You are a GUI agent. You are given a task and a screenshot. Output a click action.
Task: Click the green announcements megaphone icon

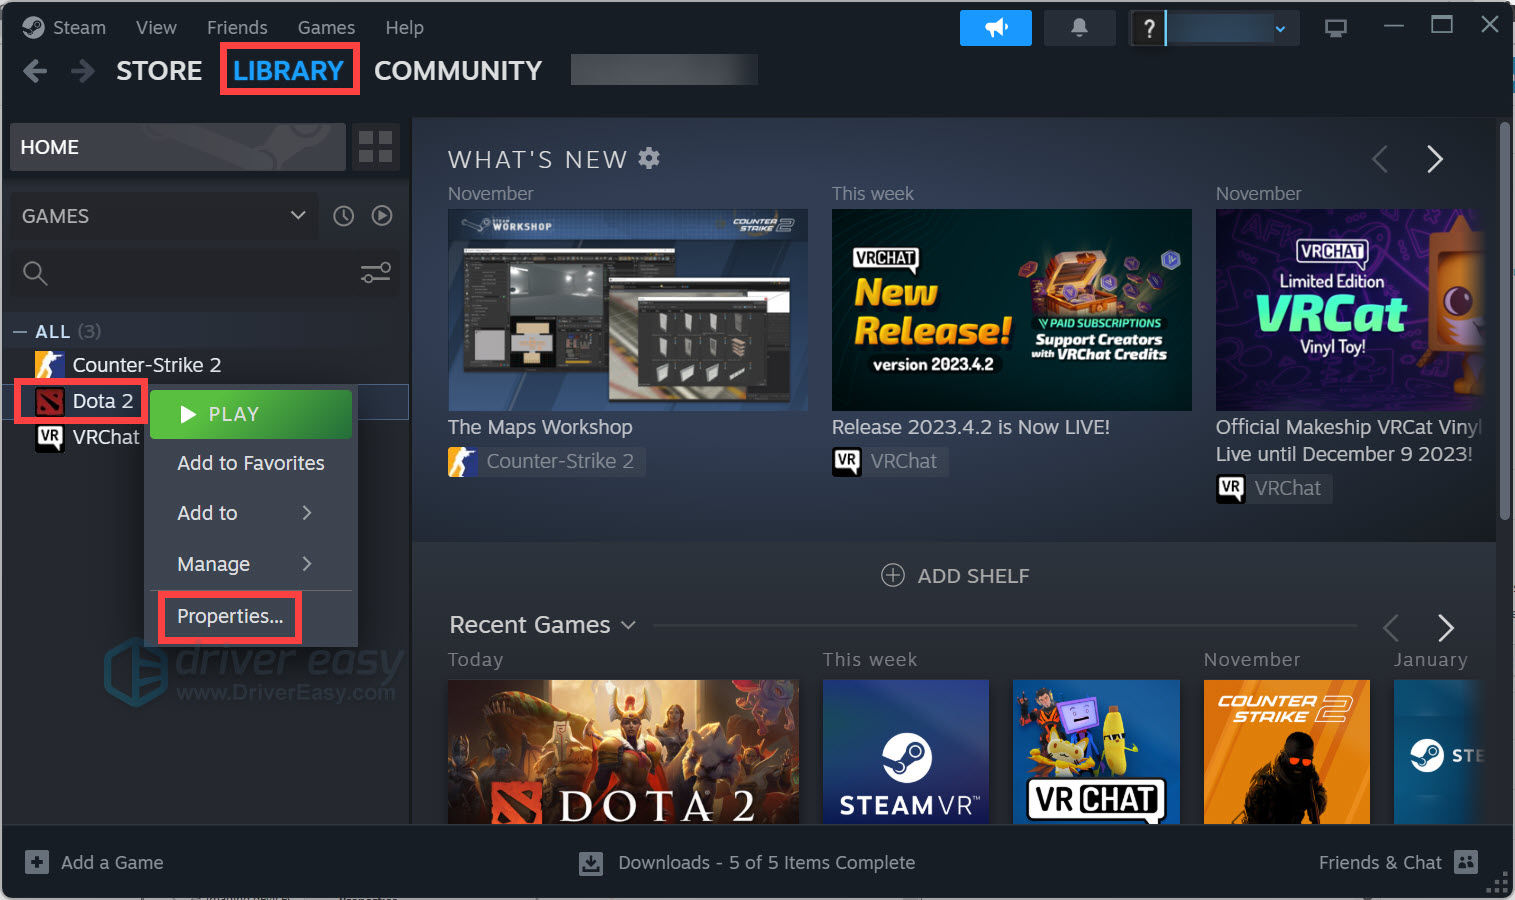(x=995, y=27)
